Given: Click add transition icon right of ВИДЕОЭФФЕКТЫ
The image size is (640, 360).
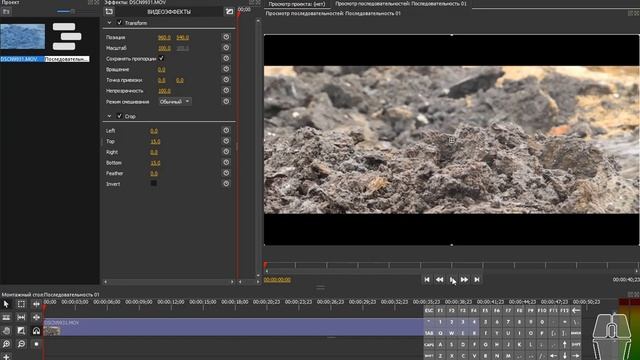Looking at the screenshot, I should (229, 12).
